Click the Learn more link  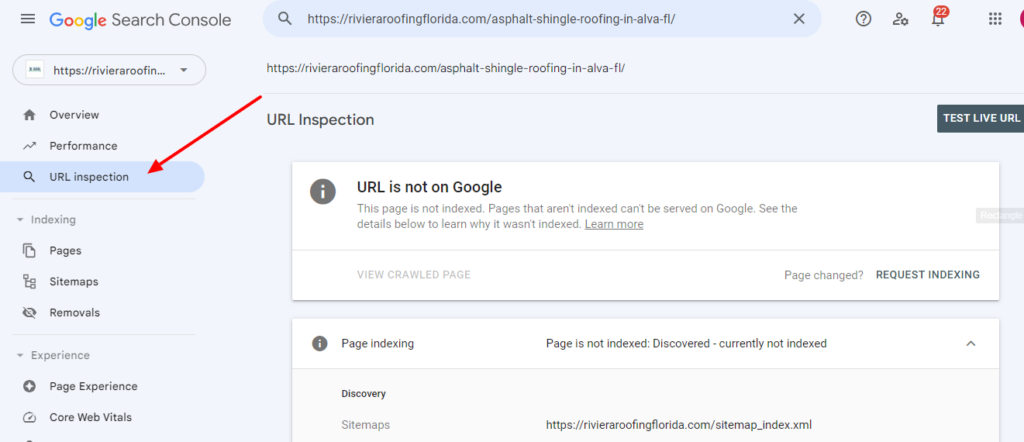click(614, 224)
